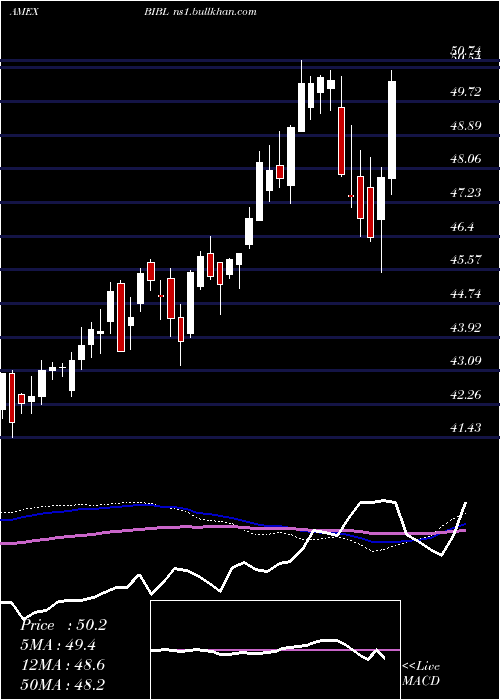Select the 44.74 price axis label
500x700 pixels.
click(x=466, y=294)
